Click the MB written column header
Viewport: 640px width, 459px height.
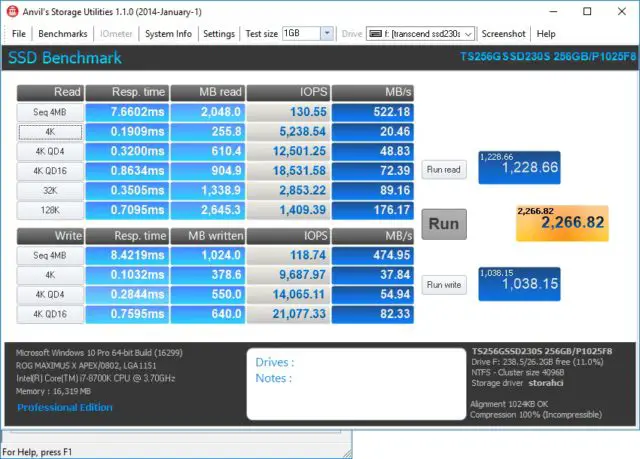pyautogui.click(x=208, y=236)
